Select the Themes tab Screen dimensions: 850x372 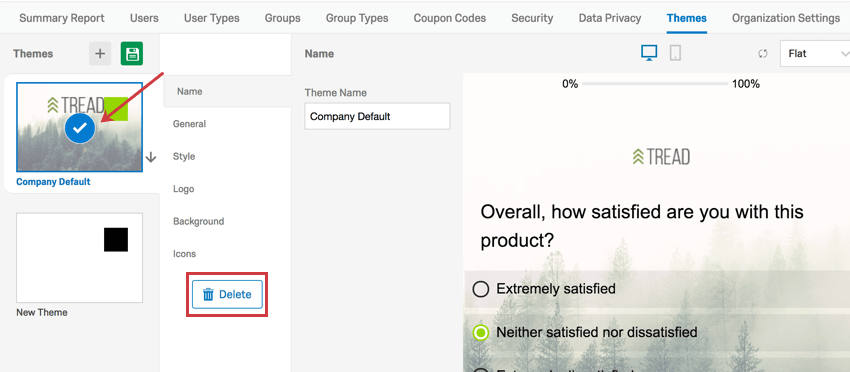(x=686, y=18)
